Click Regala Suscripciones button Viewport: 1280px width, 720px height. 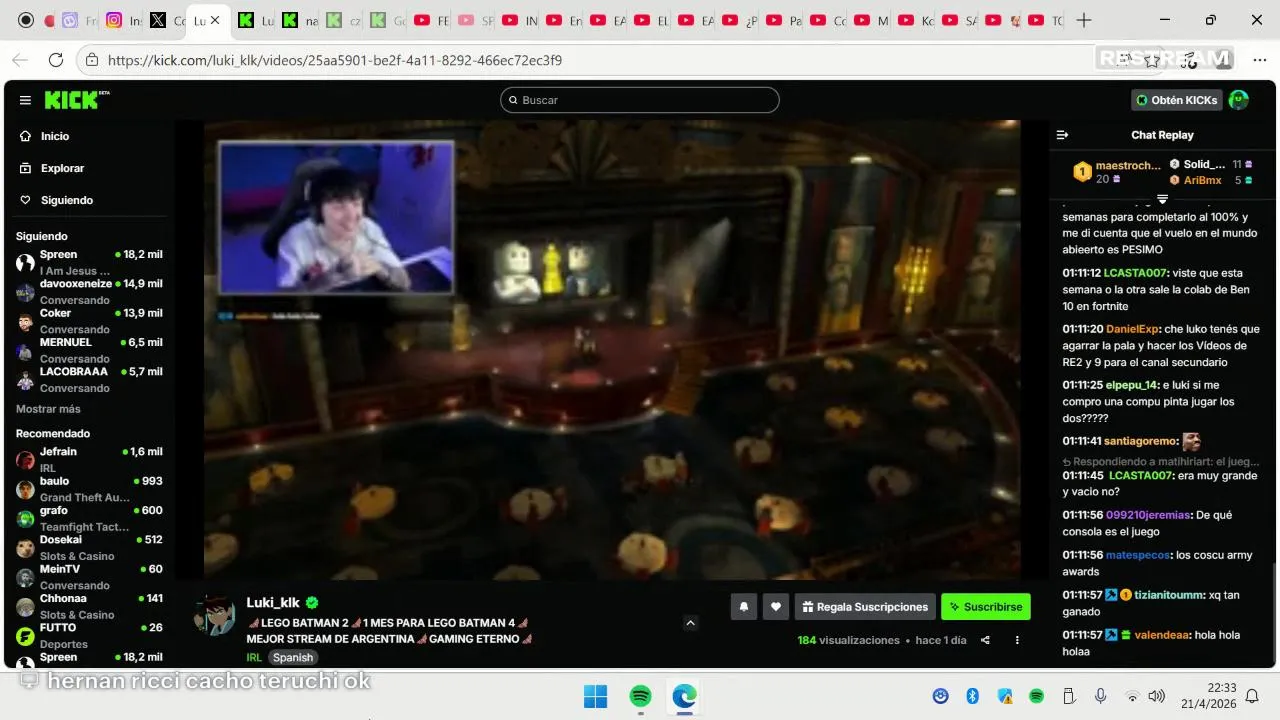864,606
